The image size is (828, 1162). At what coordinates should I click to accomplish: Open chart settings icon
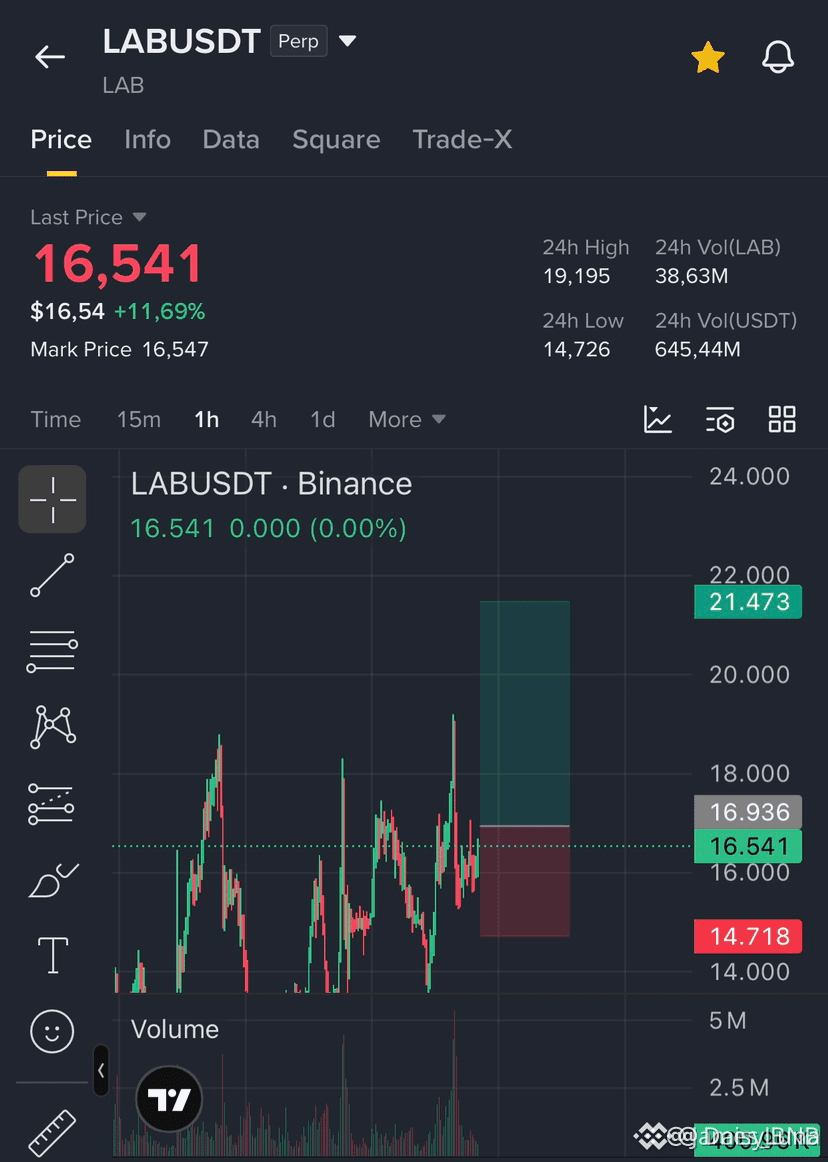pos(720,419)
